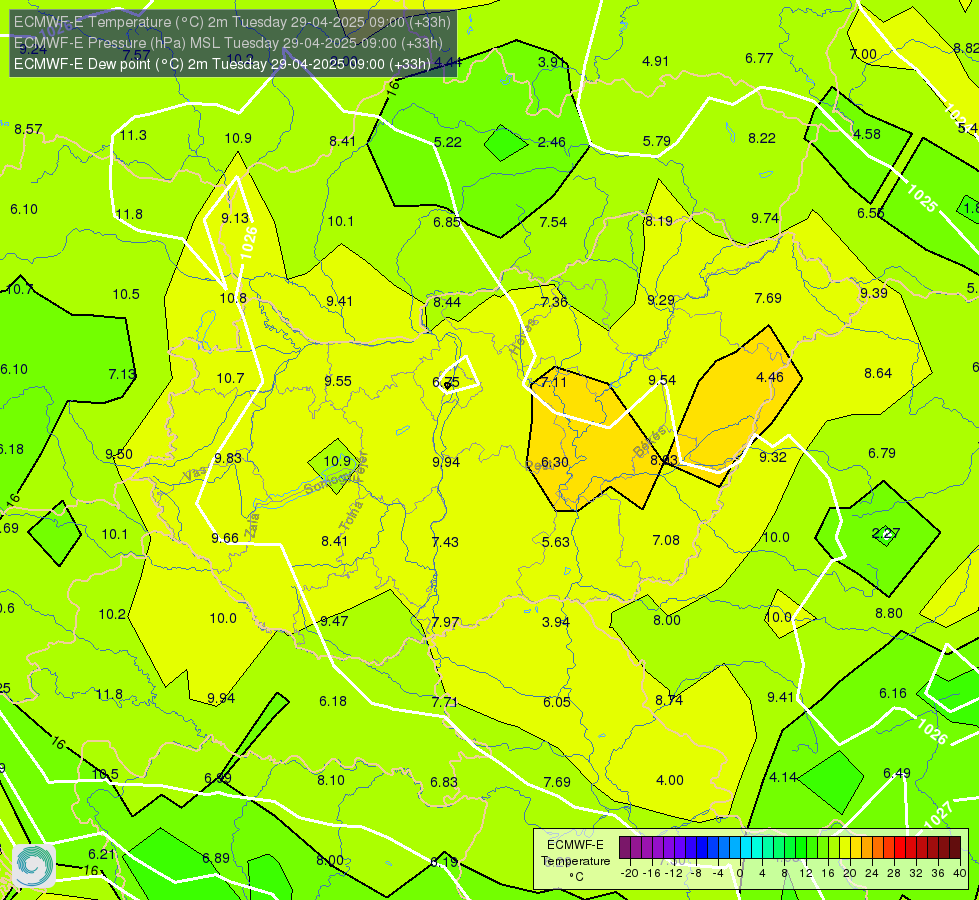Viewport: 979px width, 900px height.
Task: Click the dew point value 9.29
Action: pos(661,300)
